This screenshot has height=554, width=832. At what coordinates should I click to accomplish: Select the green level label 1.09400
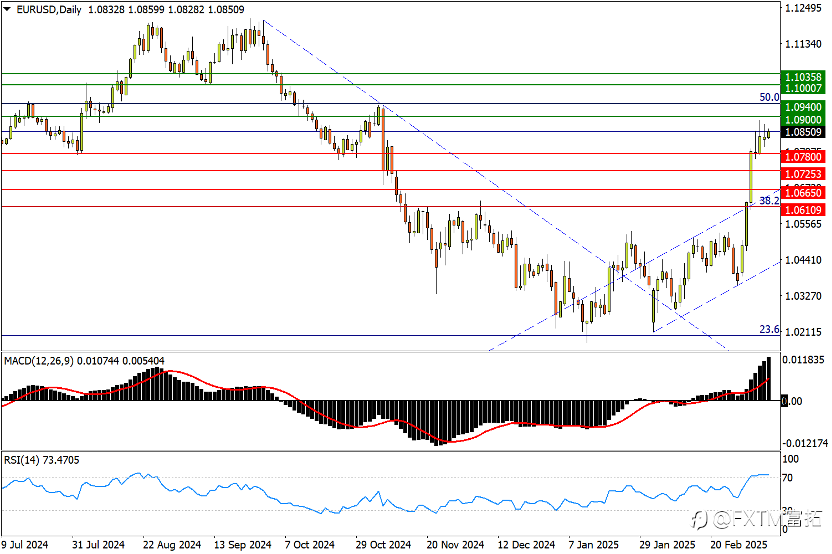click(x=803, y=107)
